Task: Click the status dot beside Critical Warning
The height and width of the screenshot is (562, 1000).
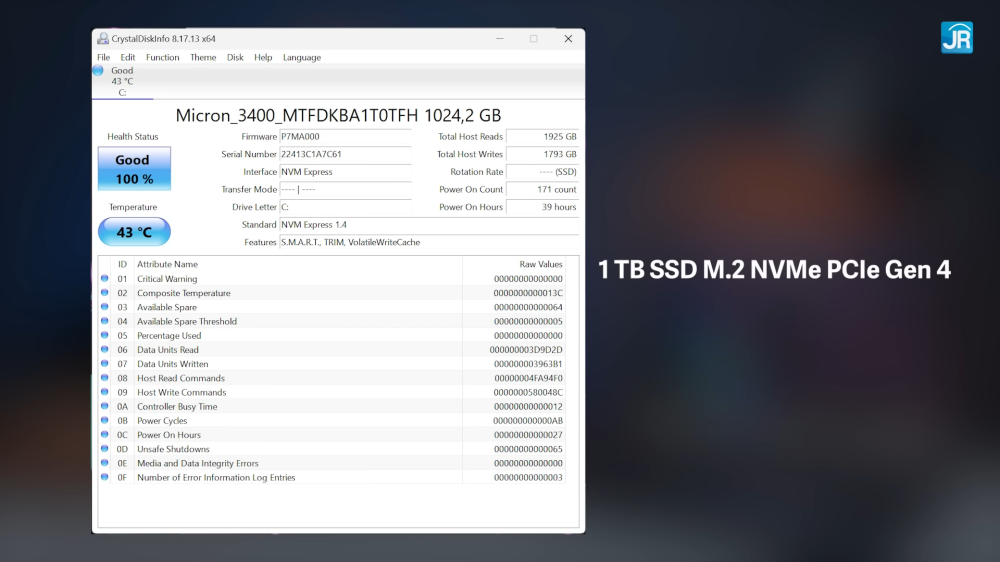Action: [x=105, y=279]
